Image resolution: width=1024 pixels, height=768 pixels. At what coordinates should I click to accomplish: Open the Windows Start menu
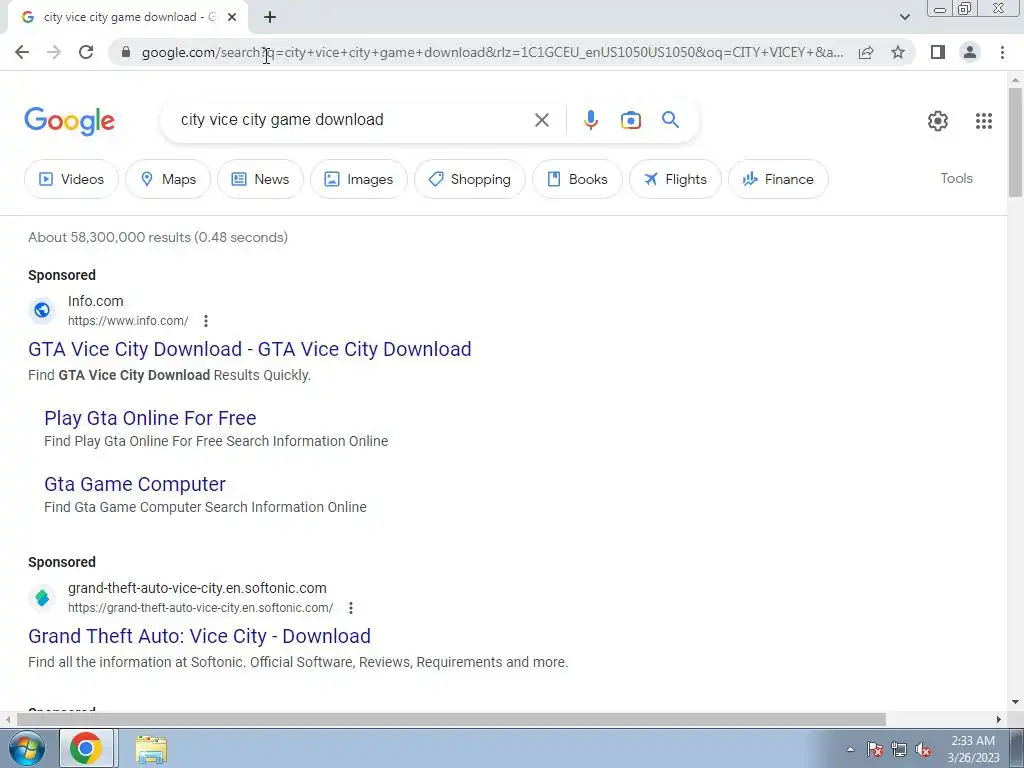point(26,748)
